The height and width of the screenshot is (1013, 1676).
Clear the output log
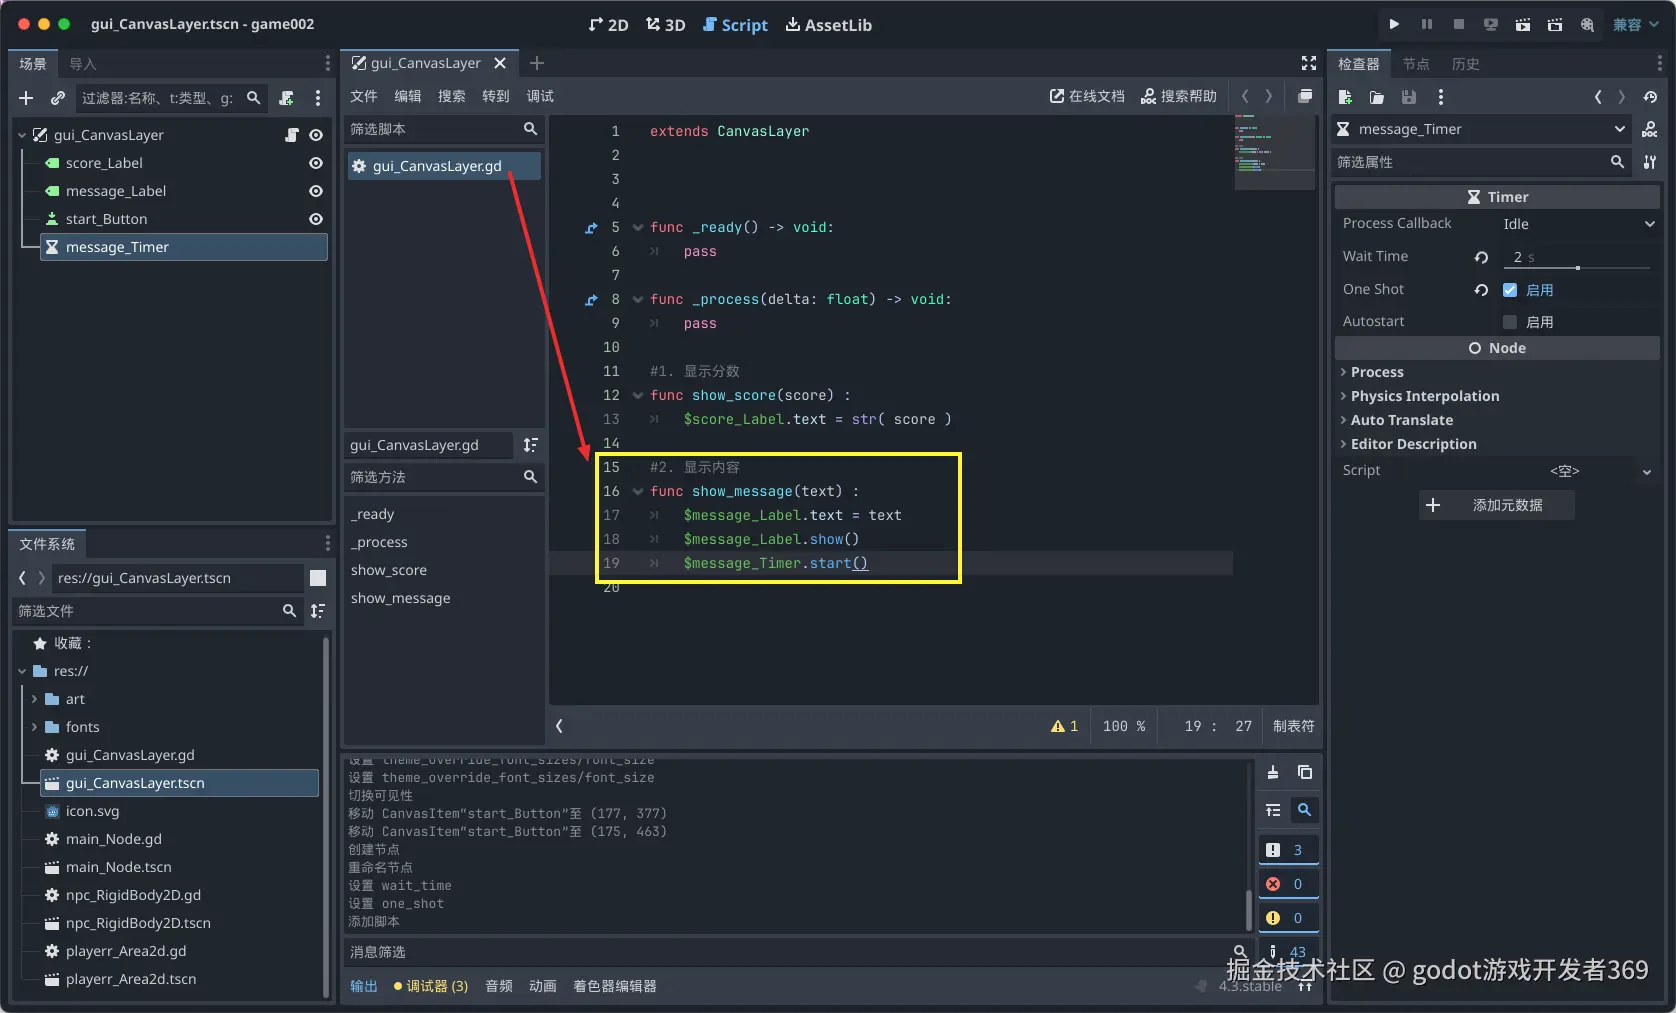[1273, 772]
